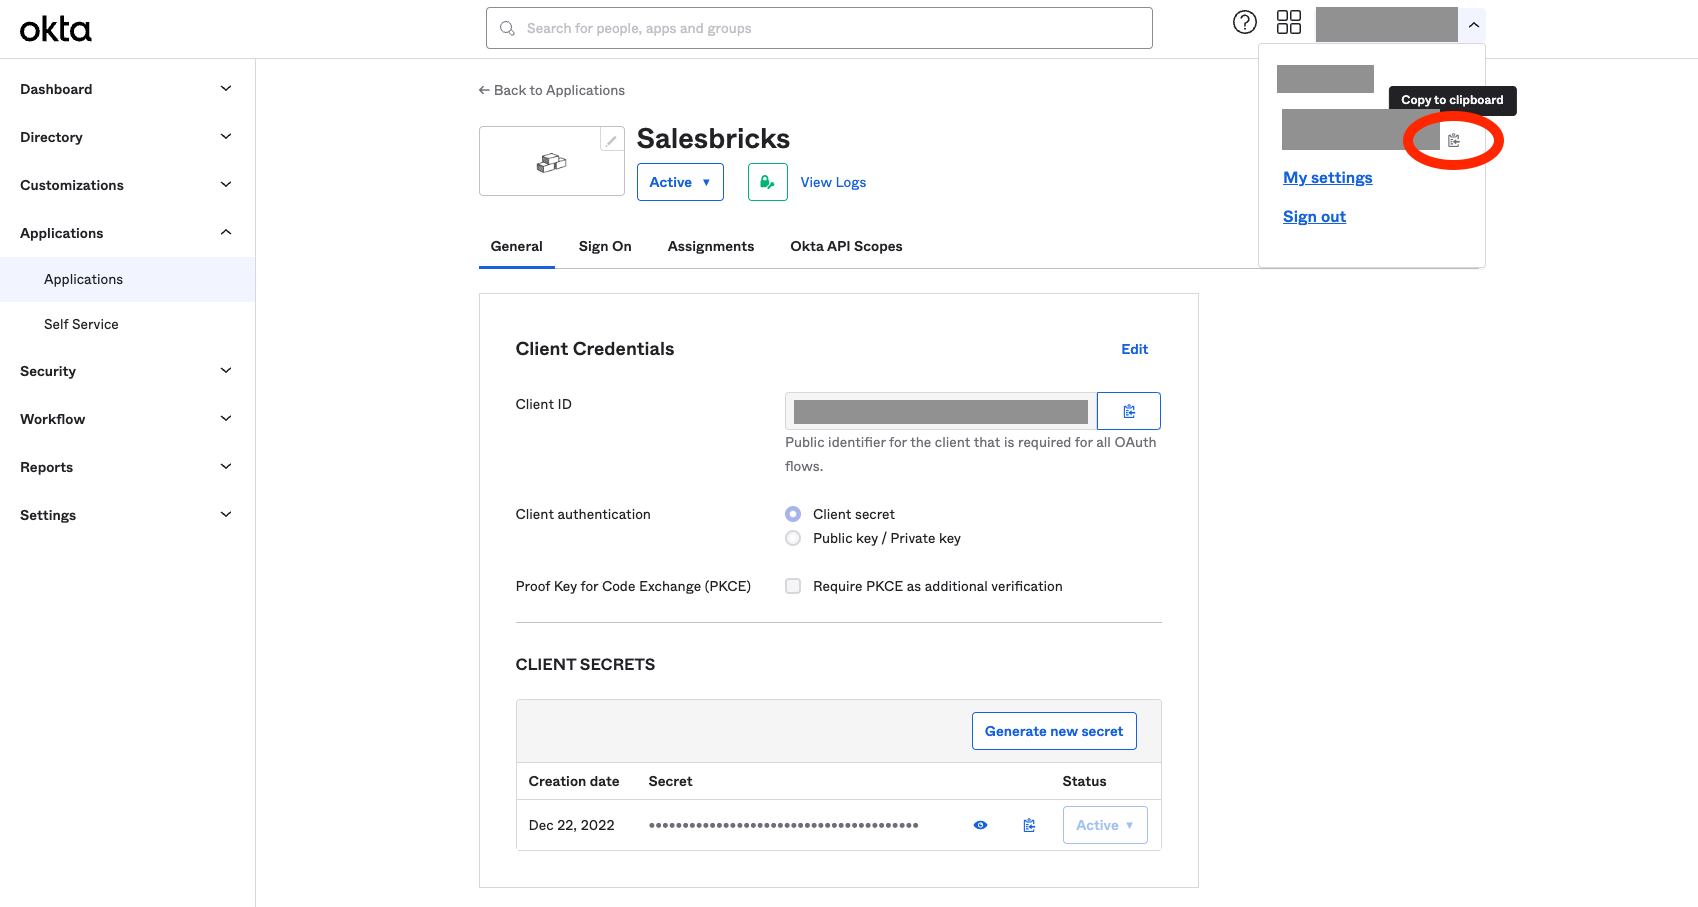1698x907 pixels.
Task: Reveal the client secret with eye icon
Action: [x=980, y=825]
